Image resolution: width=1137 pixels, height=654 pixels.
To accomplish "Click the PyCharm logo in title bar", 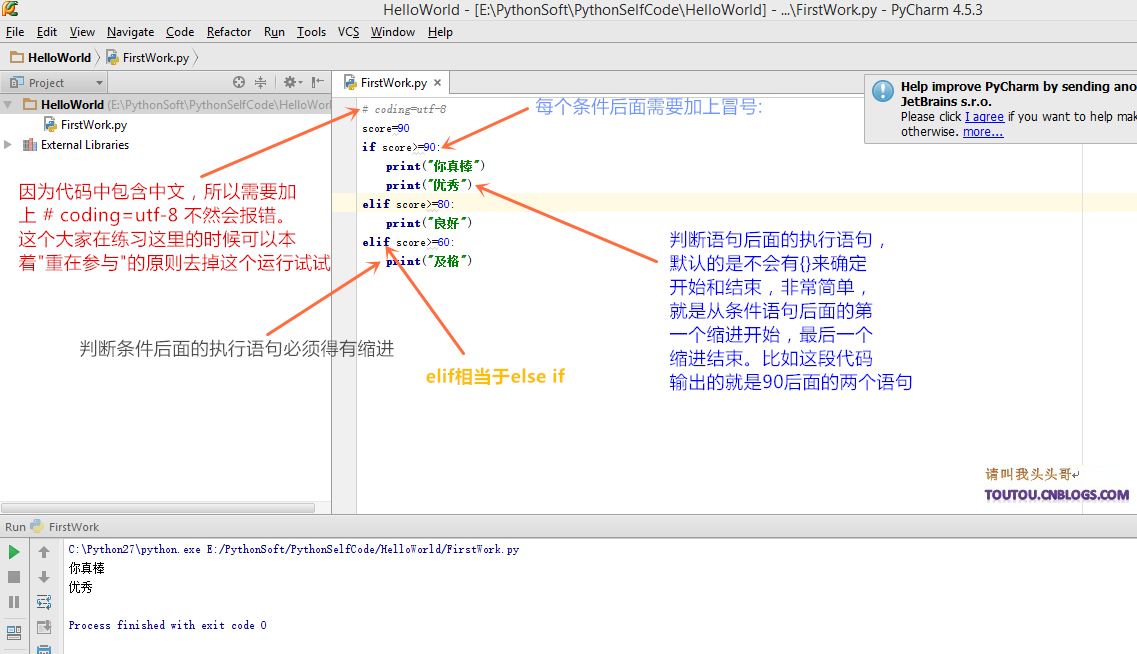I will point(10,9).
